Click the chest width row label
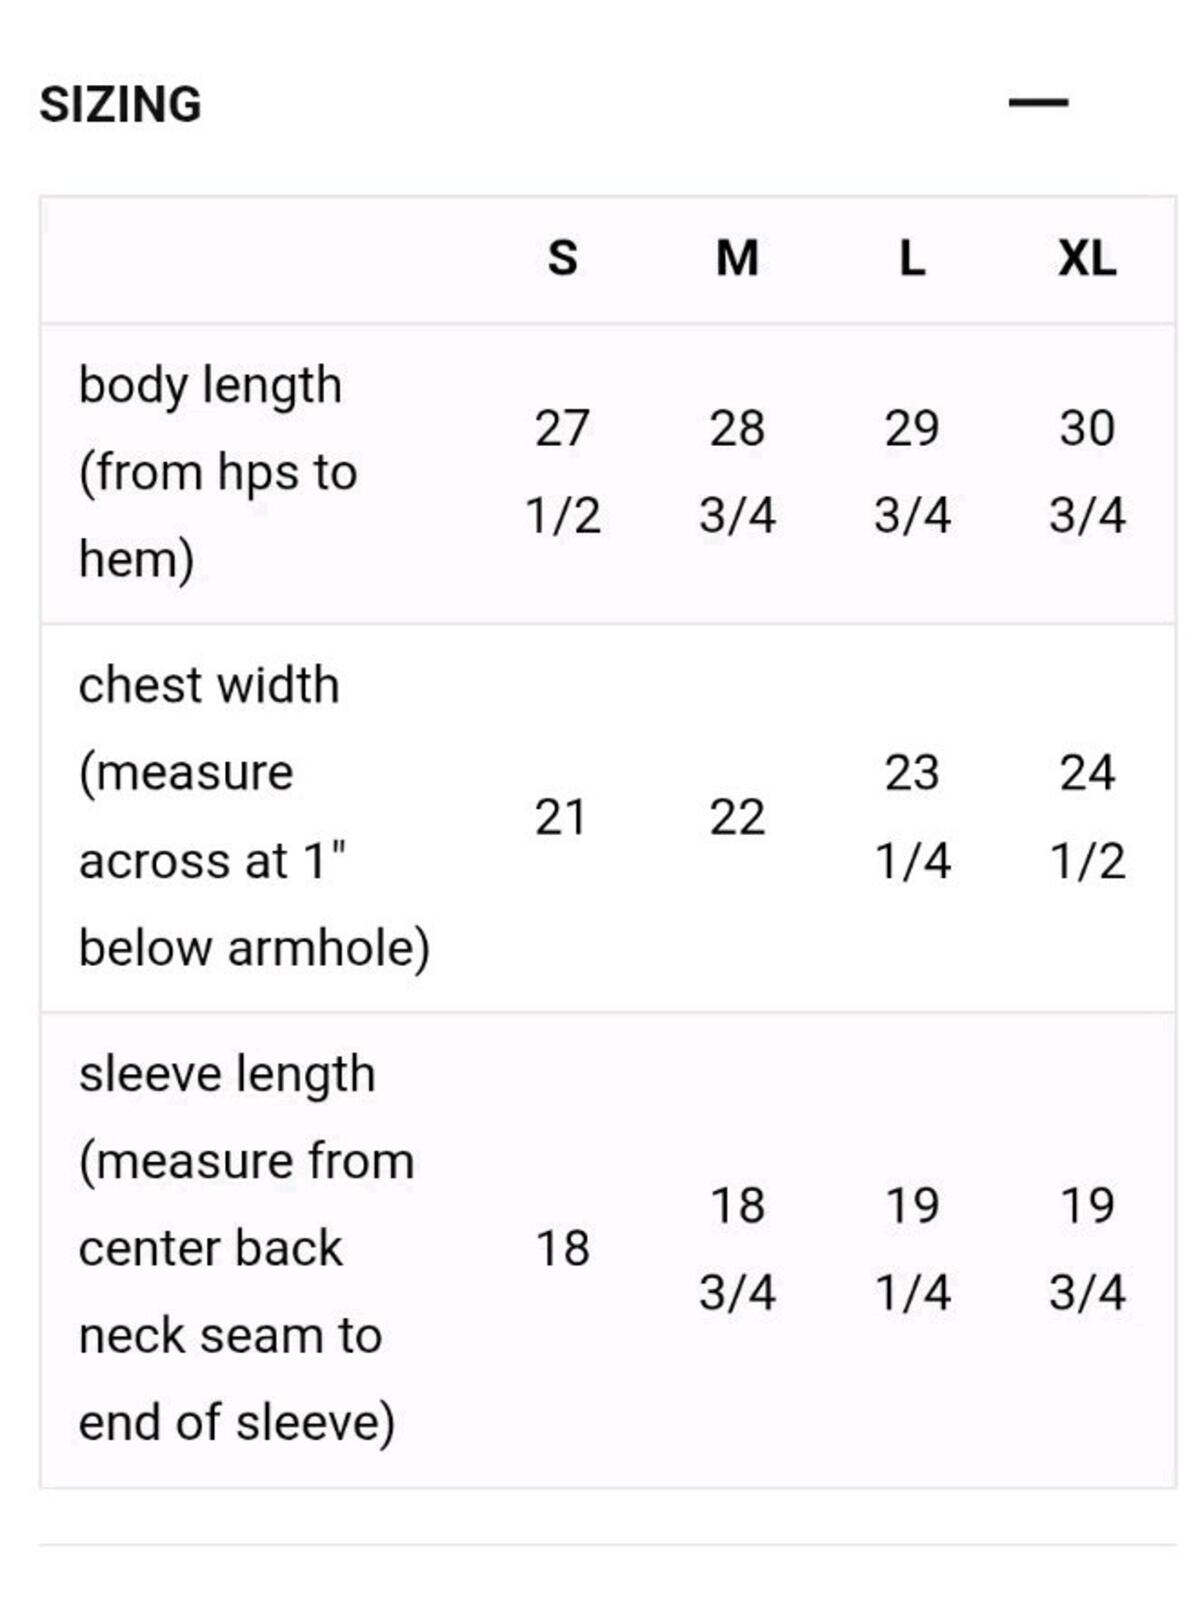This screenshot has width=1200, height=1600. 254,816
